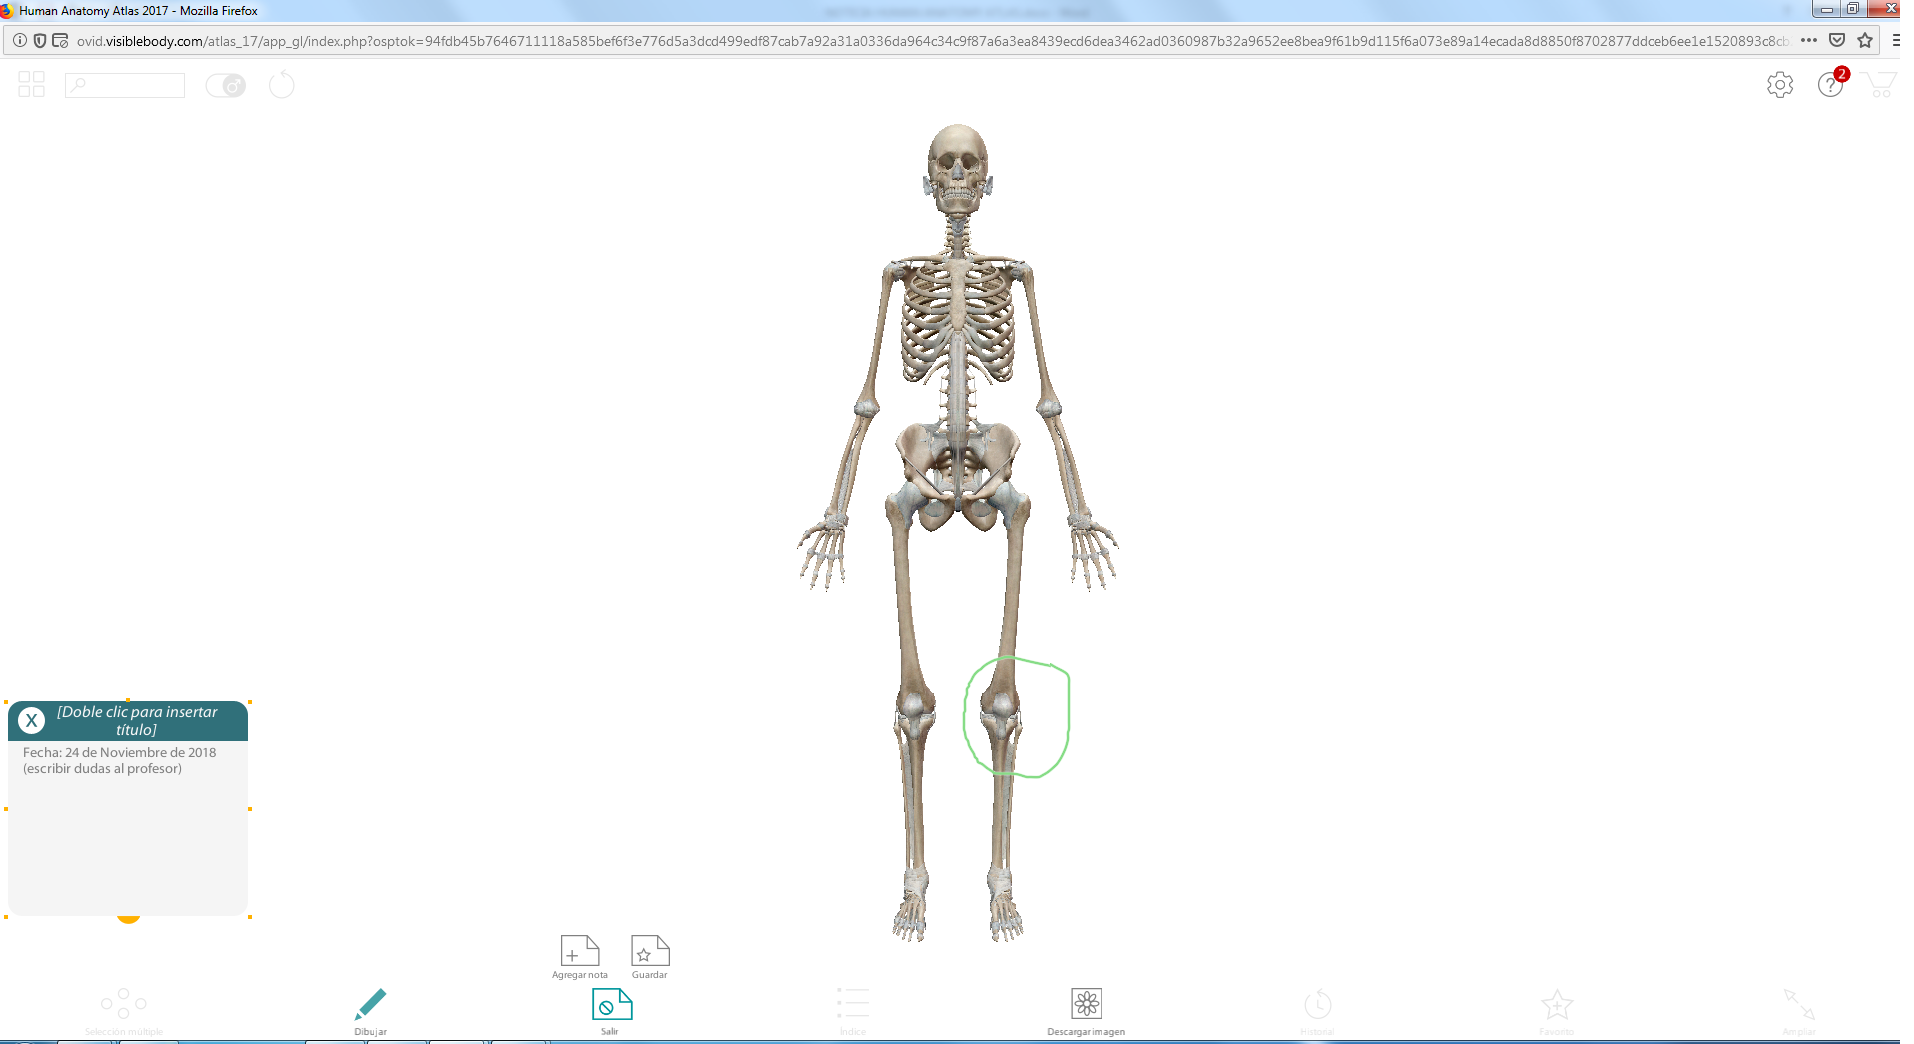Click the Salir exit-drawing icon
This screenshot has height=1044, width=1914.
611,1004
